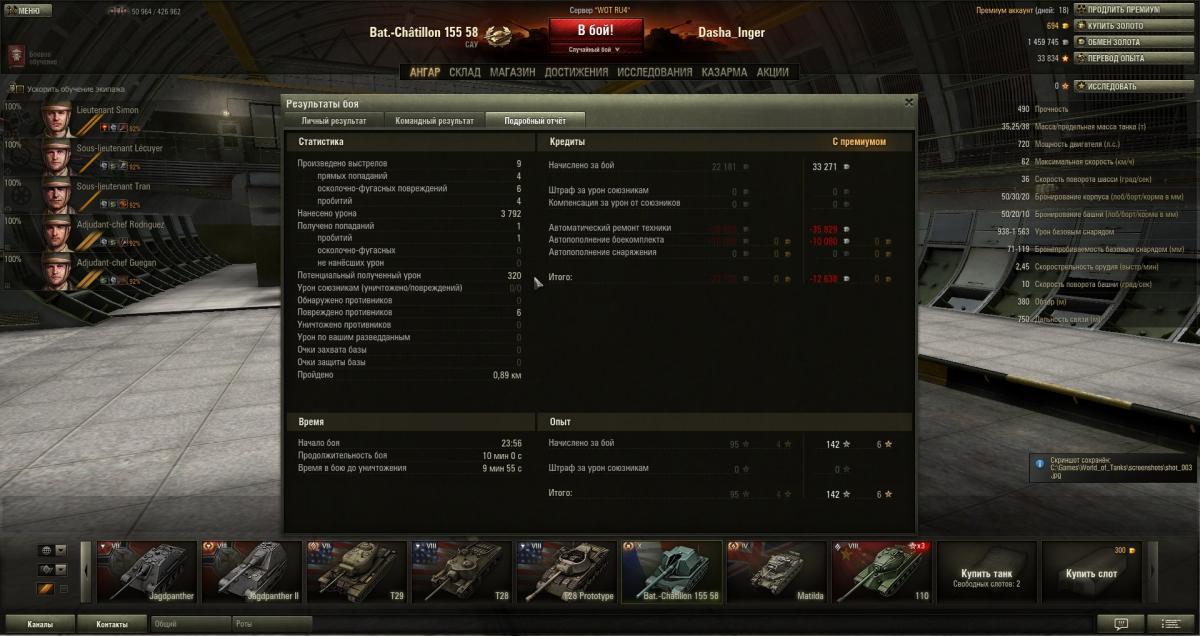Open the "Исследования" menu item
The image size is (1200, 636).
tap(655, 72)
